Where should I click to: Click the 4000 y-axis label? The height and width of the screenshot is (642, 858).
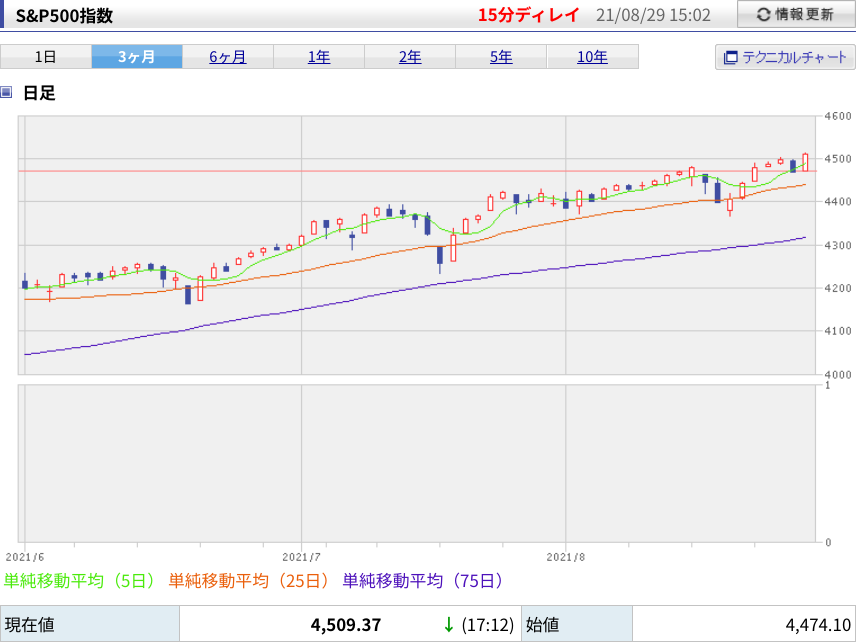(838, 375)
